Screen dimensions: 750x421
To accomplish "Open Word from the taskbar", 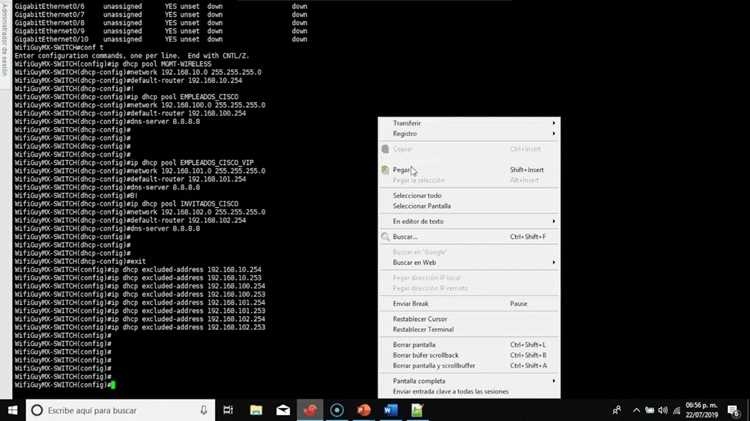I will click(x=391, y=410).
